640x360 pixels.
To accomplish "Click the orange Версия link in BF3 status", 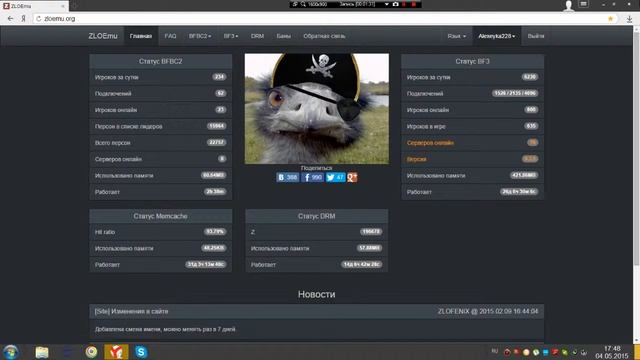I will tap(416, 159).
